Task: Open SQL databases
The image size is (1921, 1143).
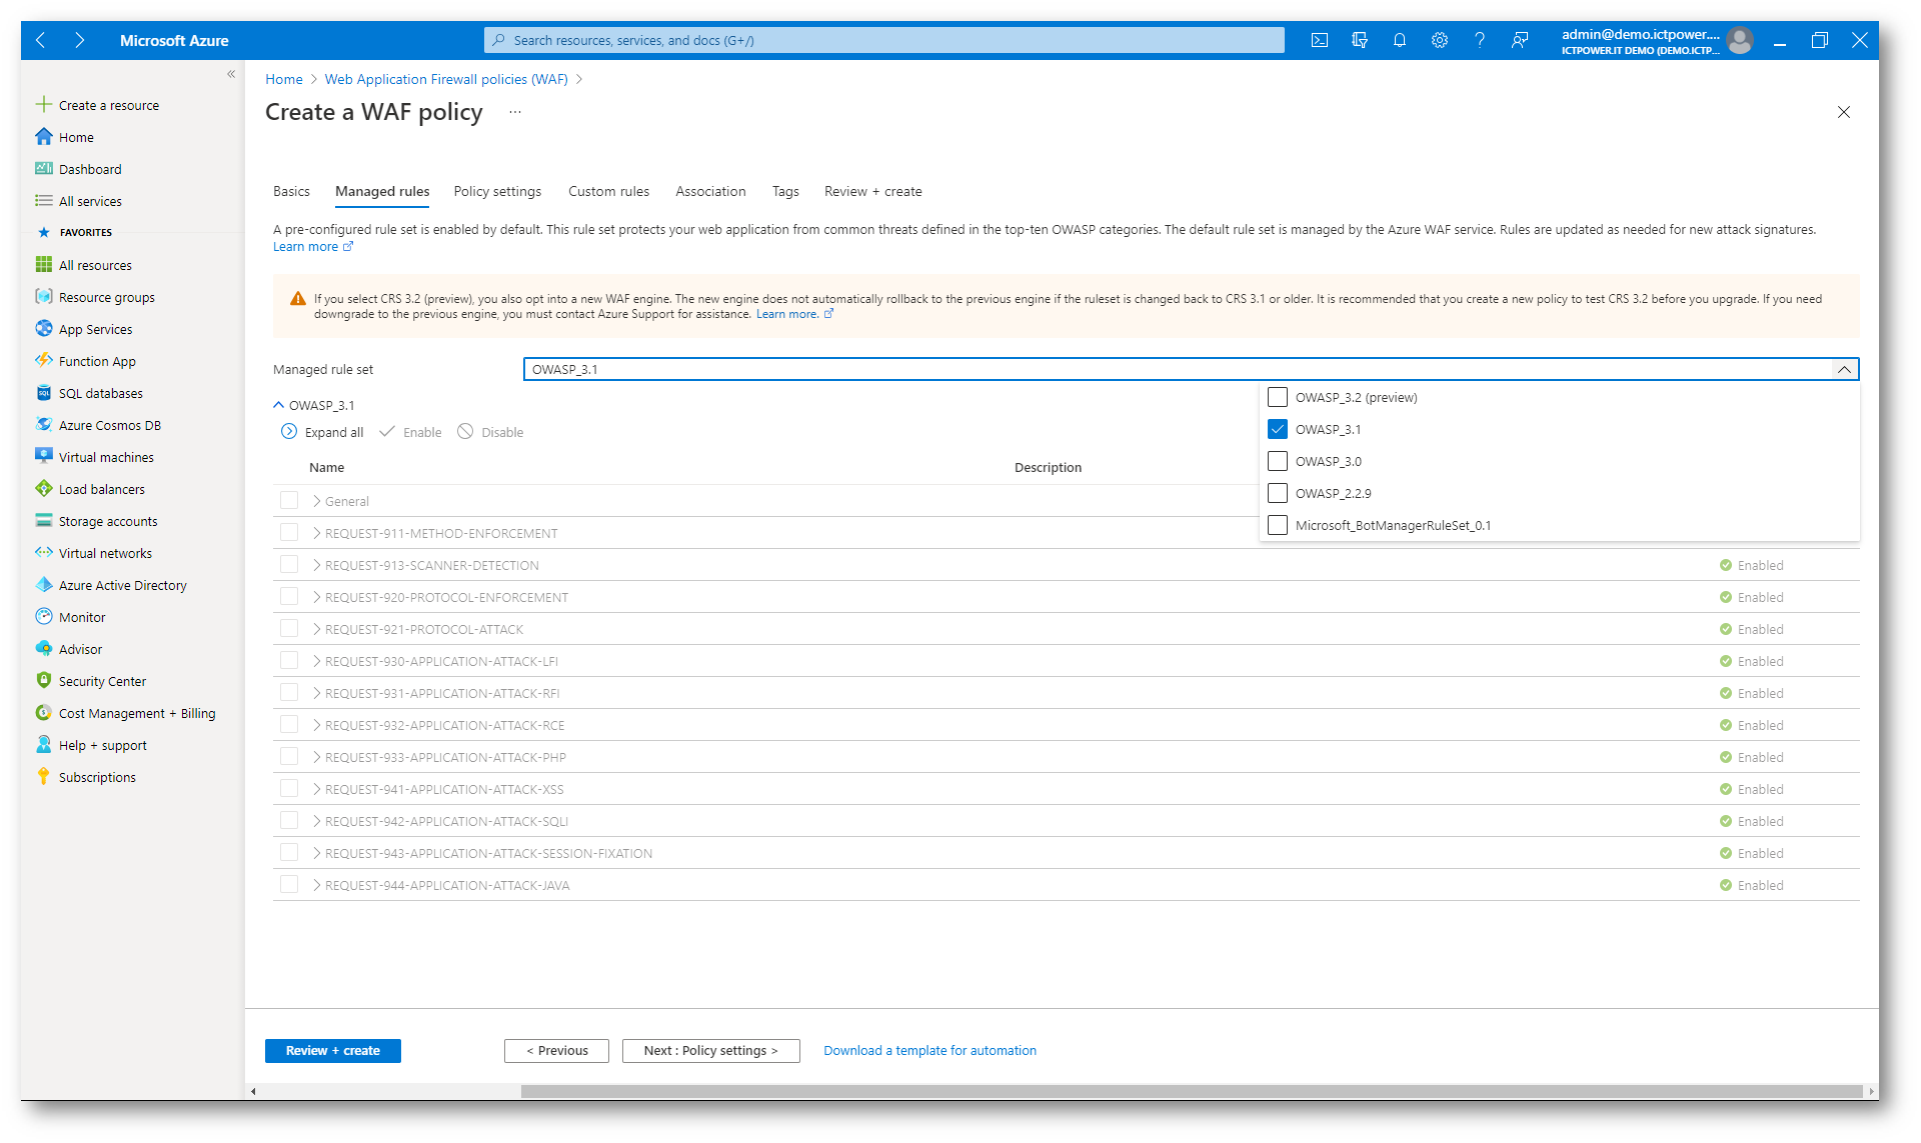Action: (x=100, y=393)
